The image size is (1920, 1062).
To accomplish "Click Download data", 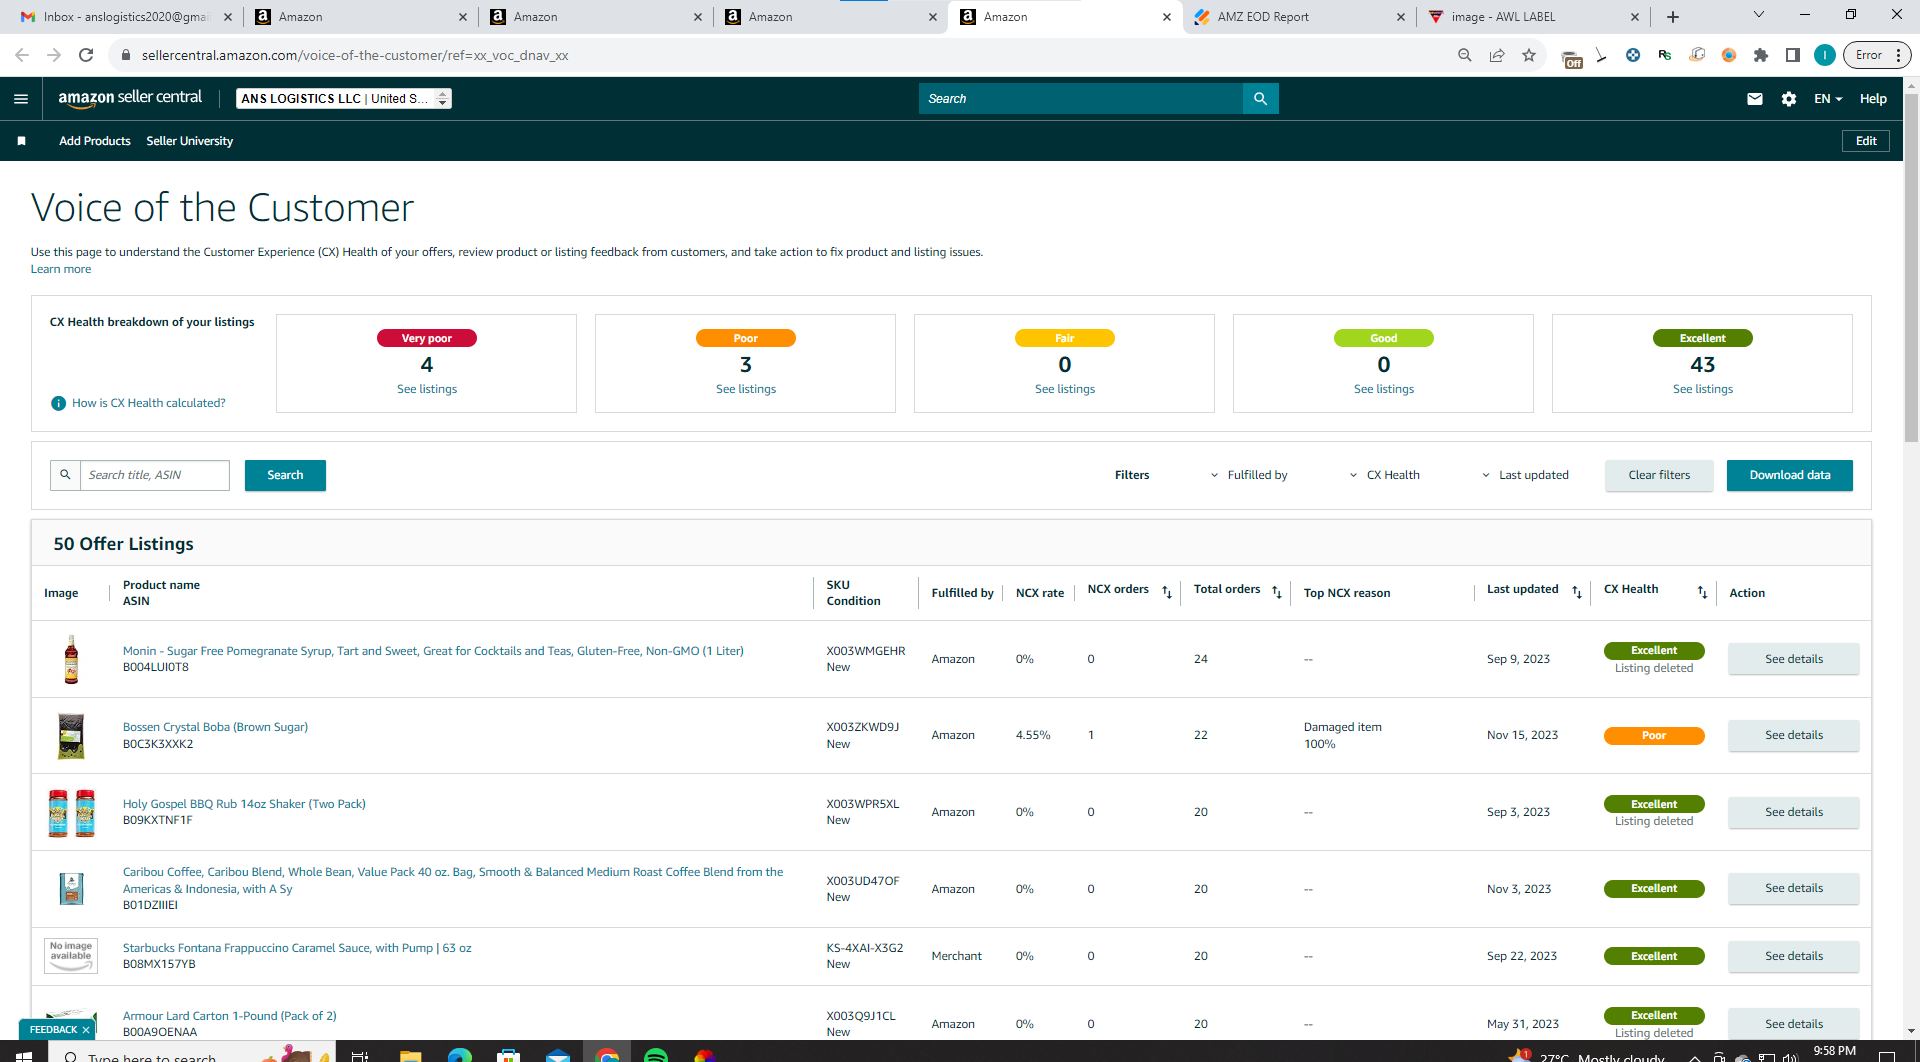I will coord(1790,475).
